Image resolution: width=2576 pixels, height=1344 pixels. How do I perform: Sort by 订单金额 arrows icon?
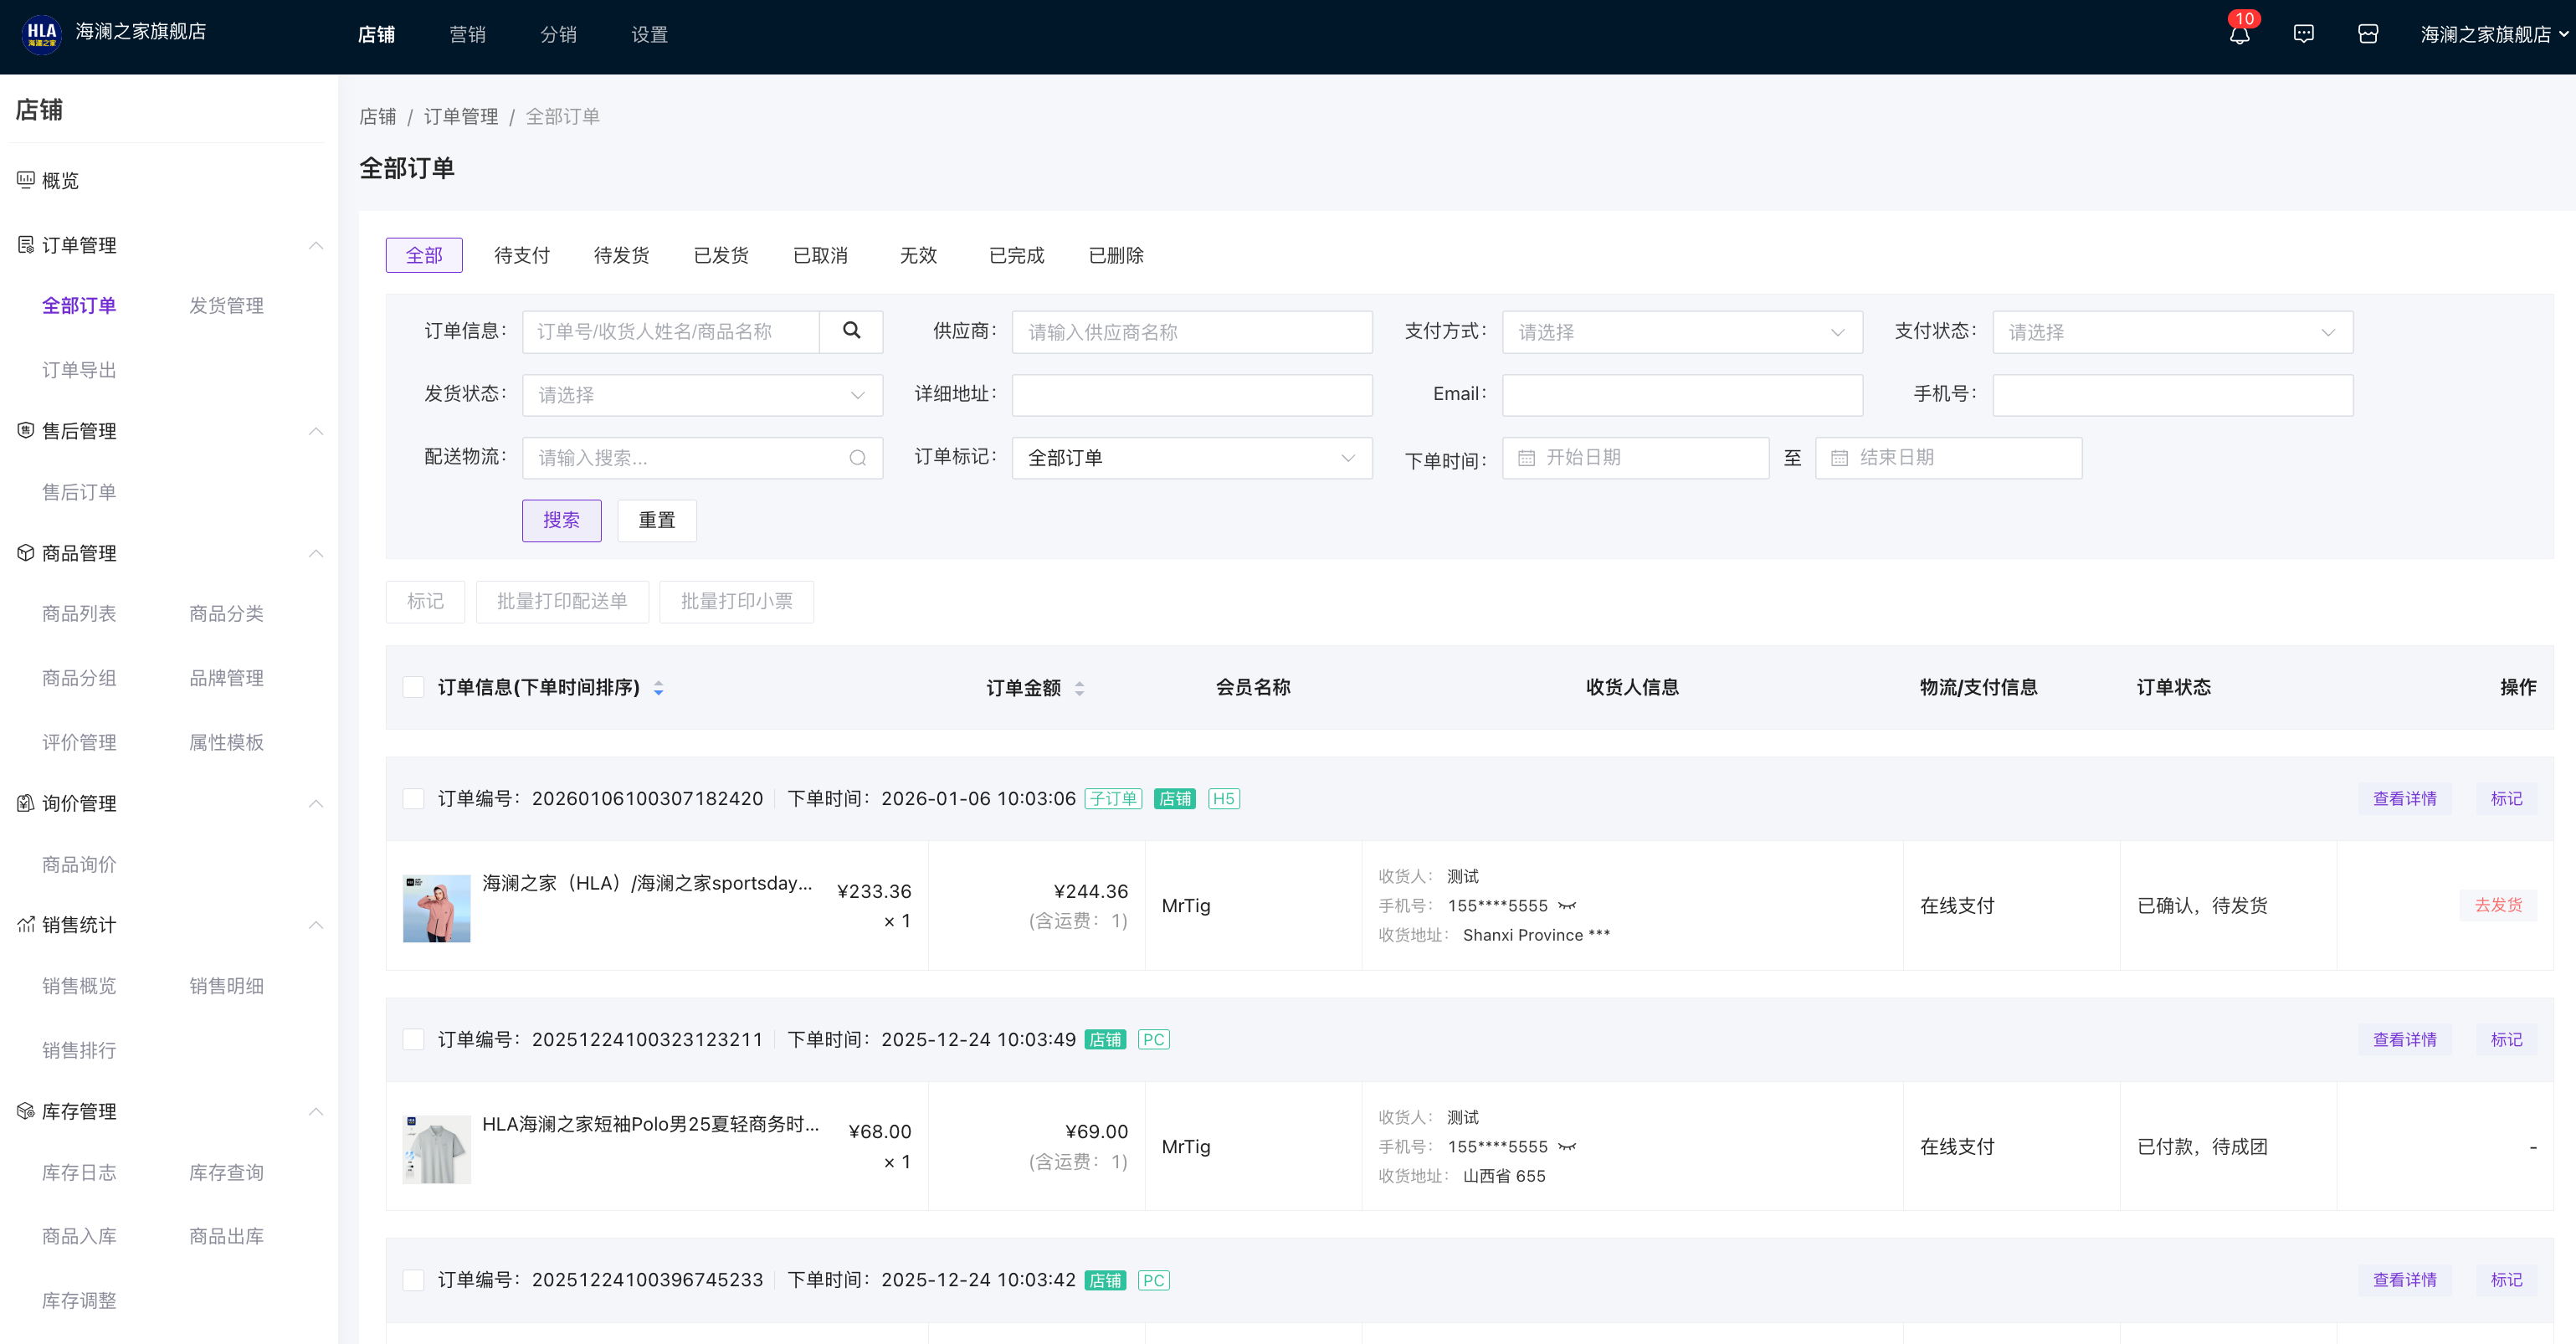tap(1079, 688)
